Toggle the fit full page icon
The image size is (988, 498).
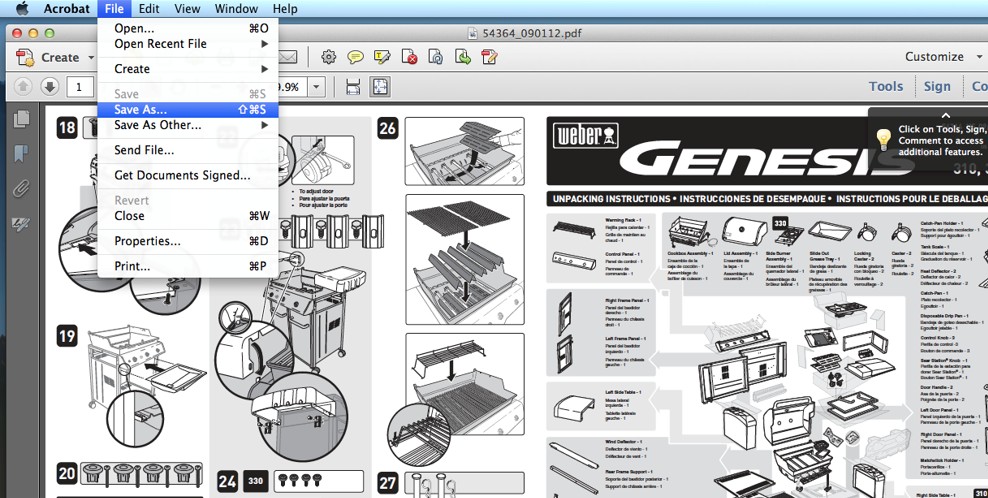(x=380, y=86)
